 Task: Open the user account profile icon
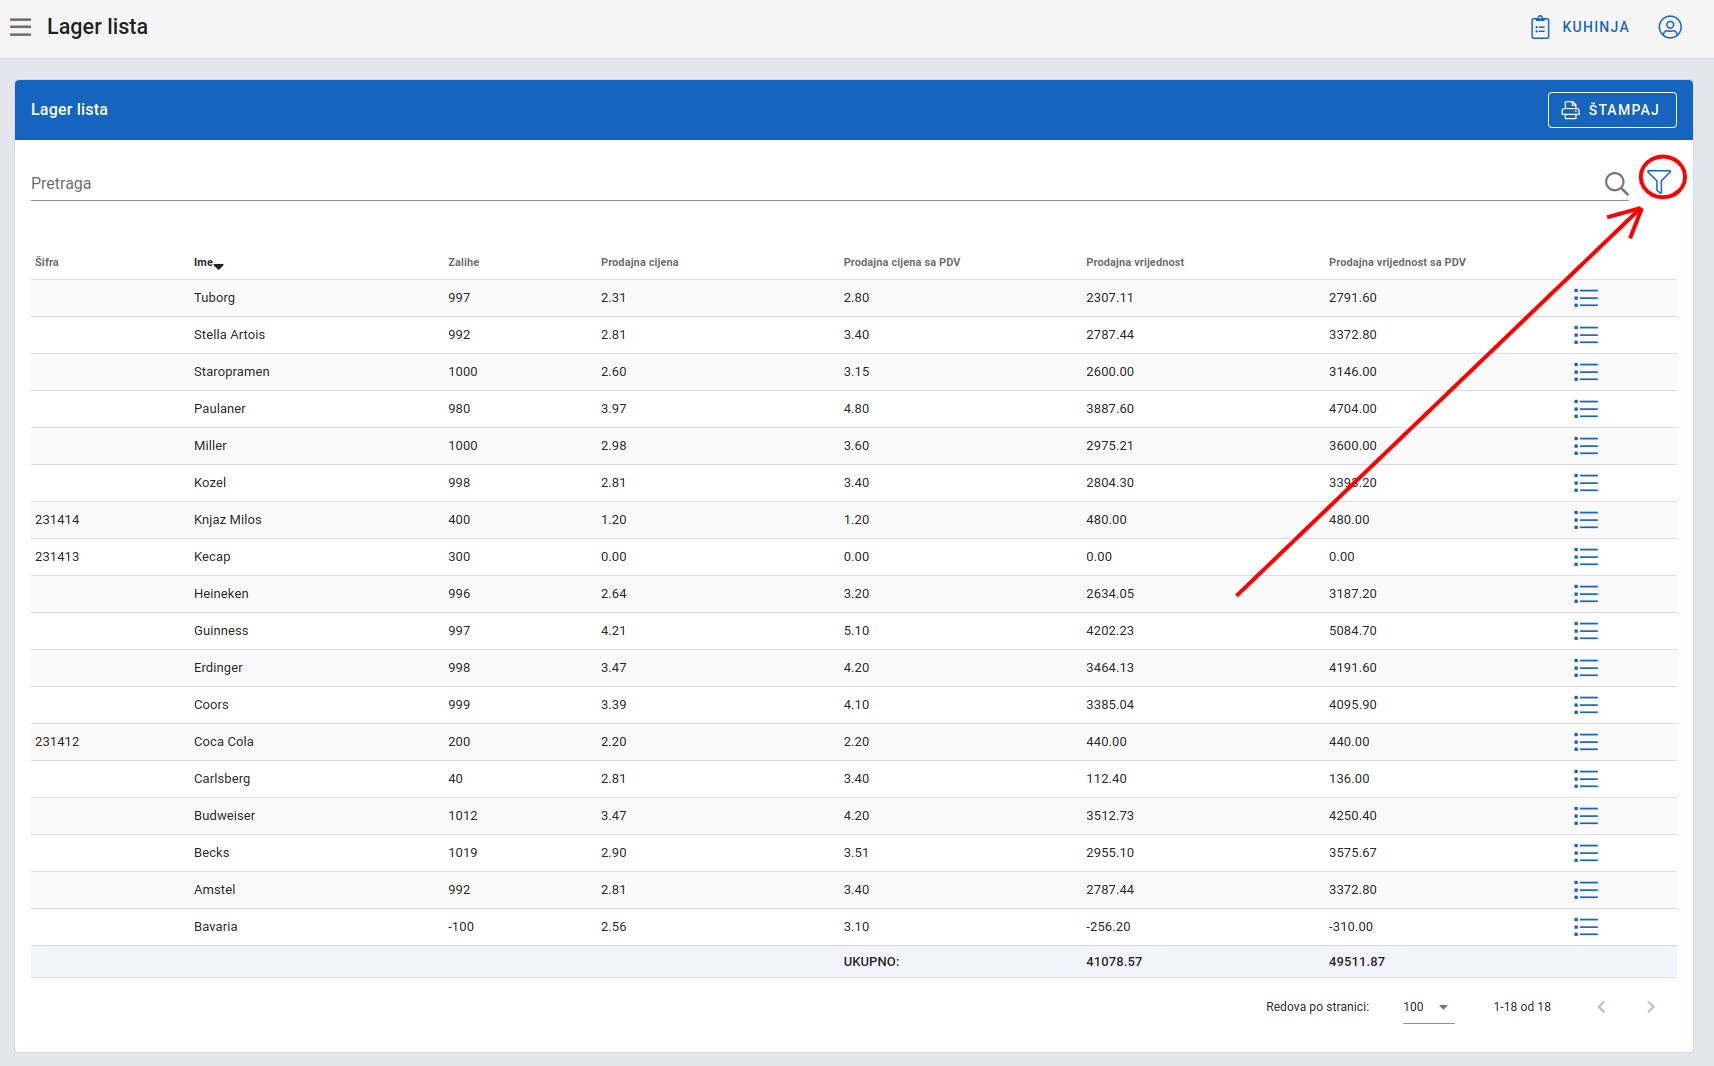[x=1670, y=27]
